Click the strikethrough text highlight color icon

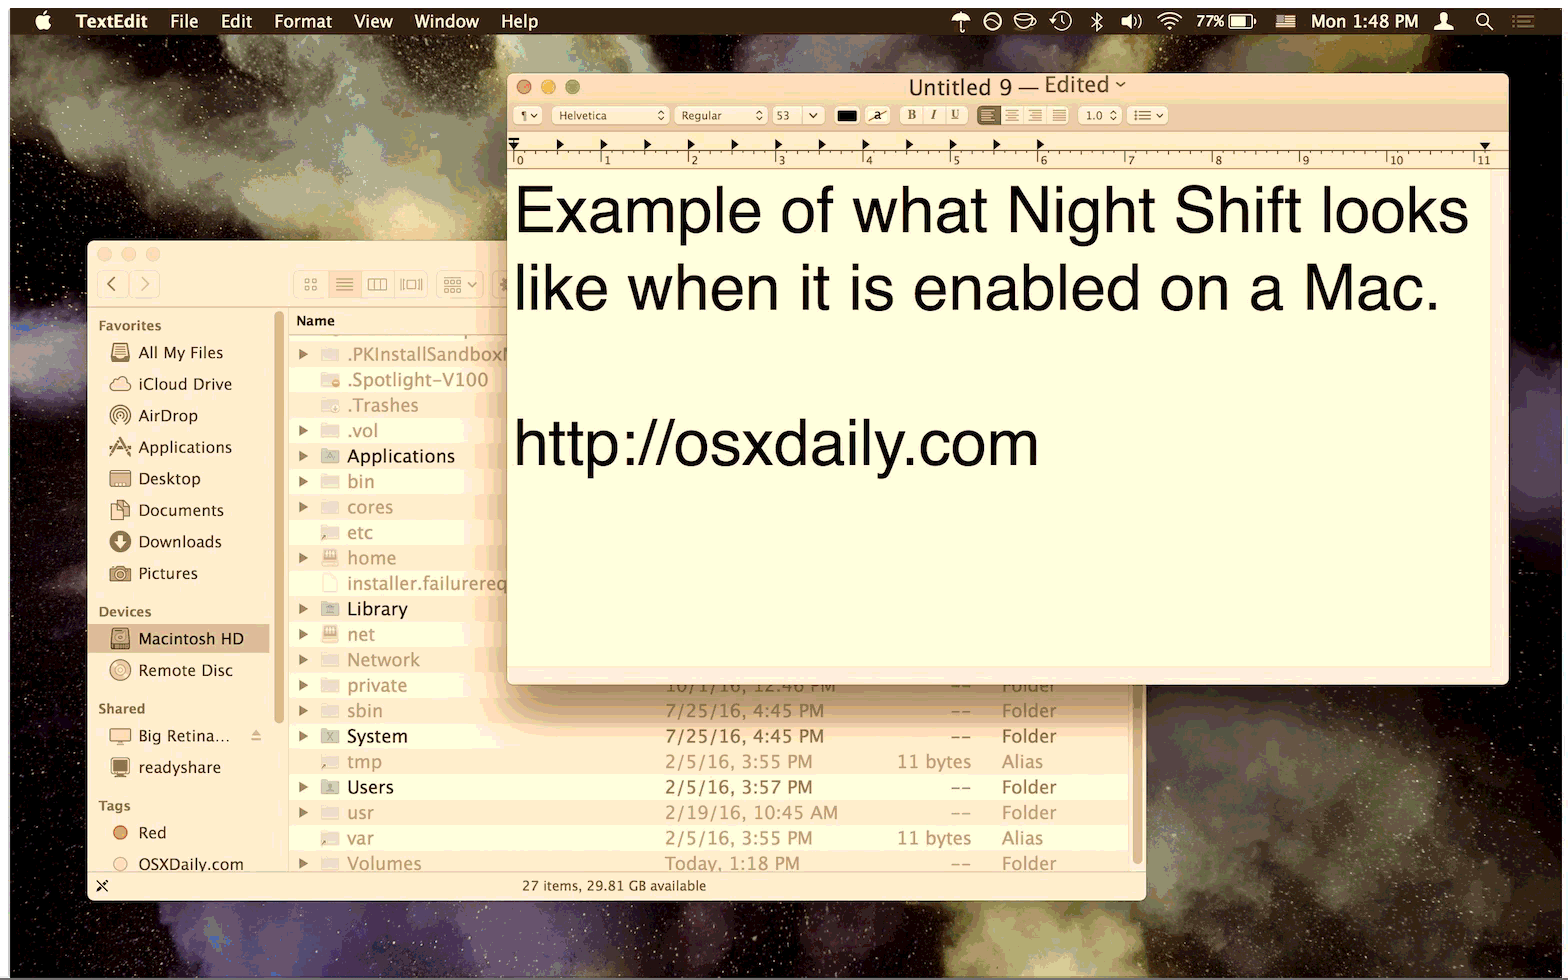(x=877, y=116)
